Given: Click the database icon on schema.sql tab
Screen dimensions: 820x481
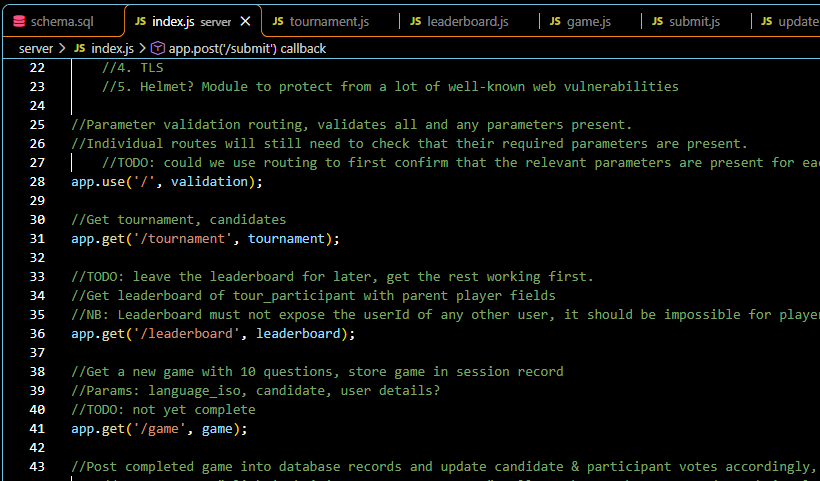Looking at the screenshot, I should click(x=19, y=21).
